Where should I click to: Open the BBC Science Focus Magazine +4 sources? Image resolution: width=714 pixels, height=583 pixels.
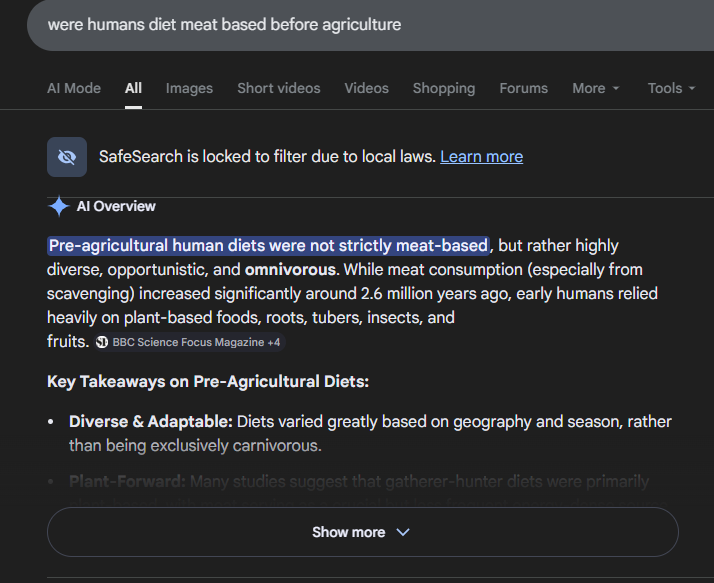(x=190, y=342)
